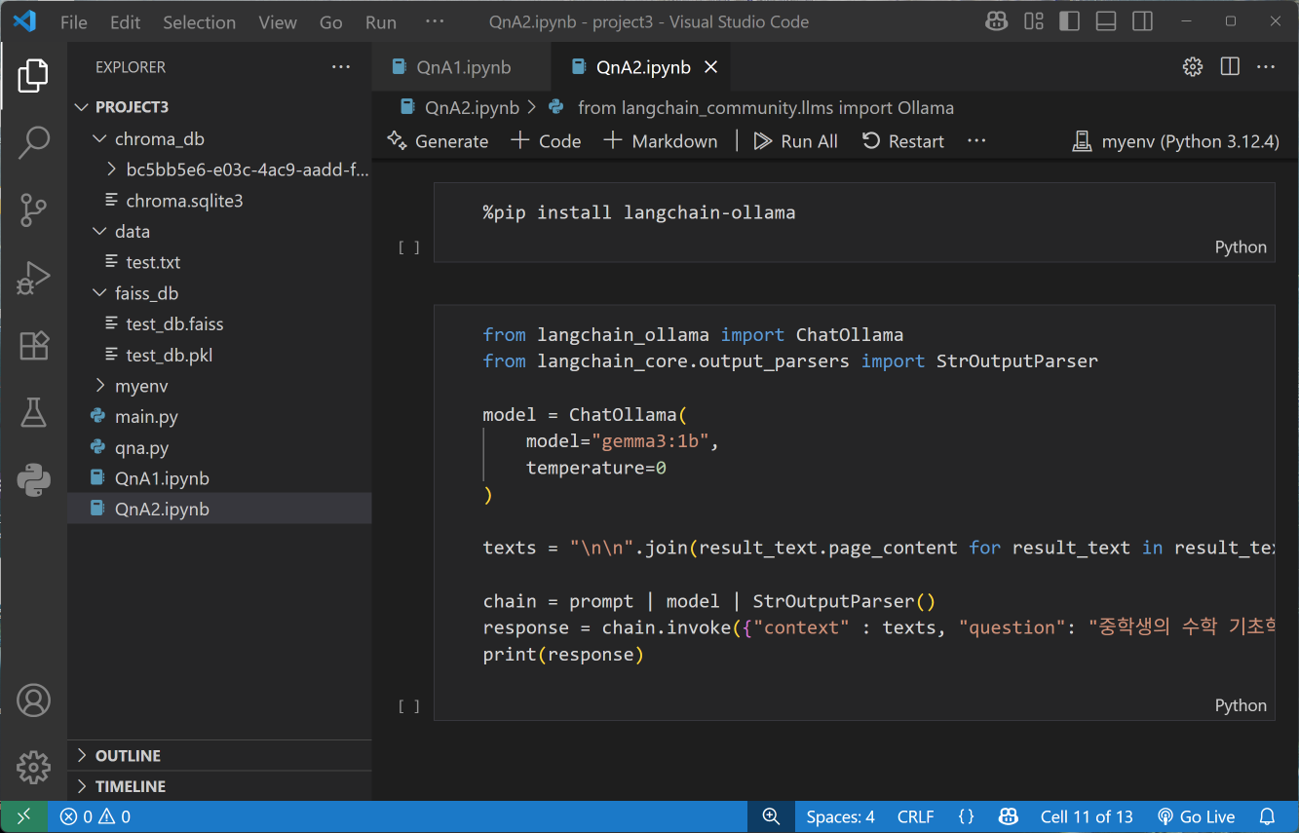Open the Extensions view icon
The image size is (1299, 833).
pos(33,345)
